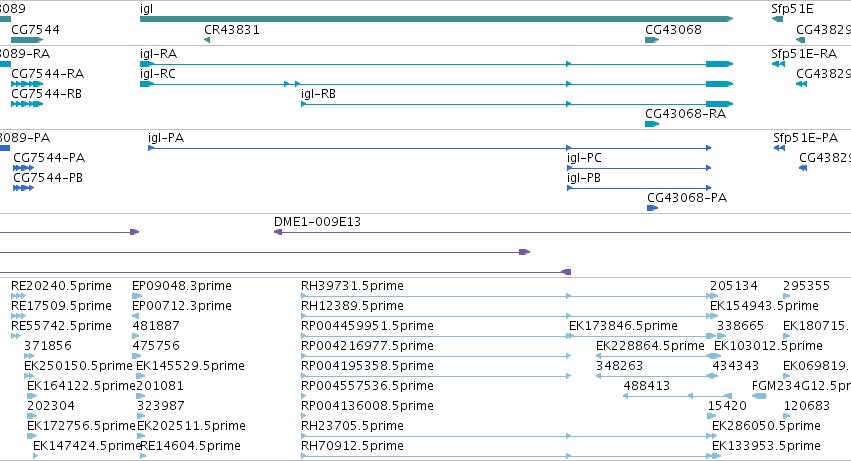Select the CG43068 gene glyph

[x=652, y=40]
